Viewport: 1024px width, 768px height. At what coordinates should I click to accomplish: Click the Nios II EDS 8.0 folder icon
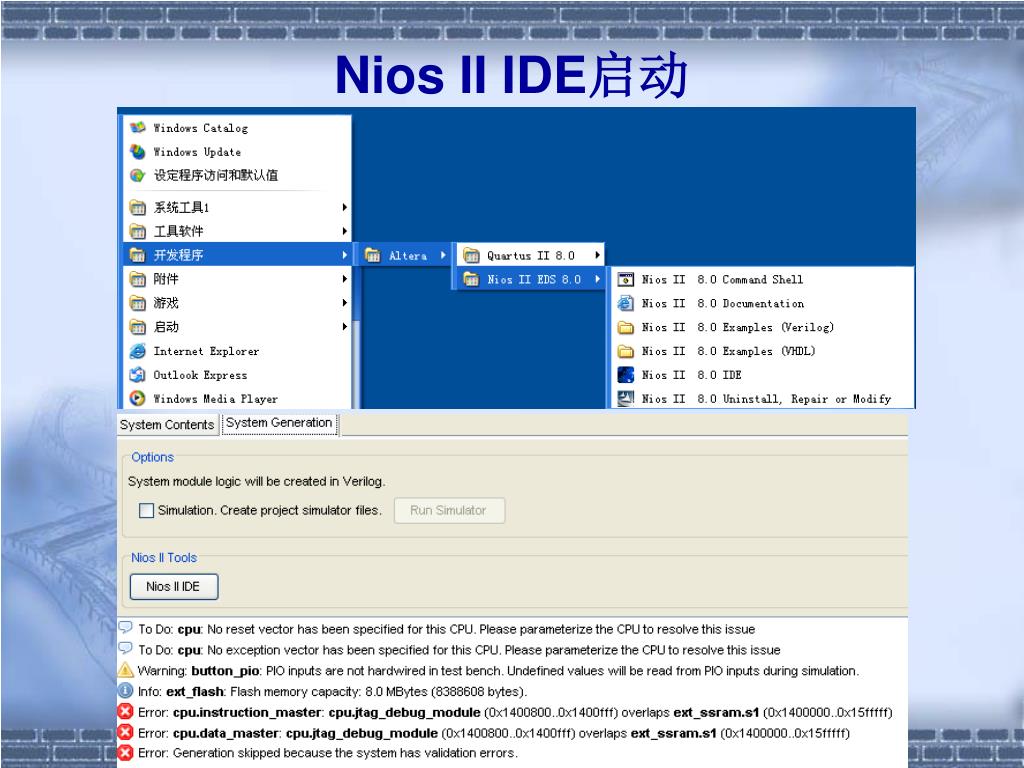point(471,280)
